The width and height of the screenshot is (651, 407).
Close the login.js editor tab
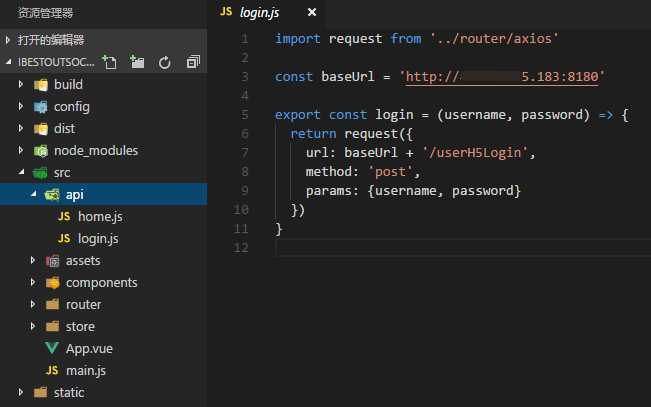pyautogui.click(x=312, y=12)
